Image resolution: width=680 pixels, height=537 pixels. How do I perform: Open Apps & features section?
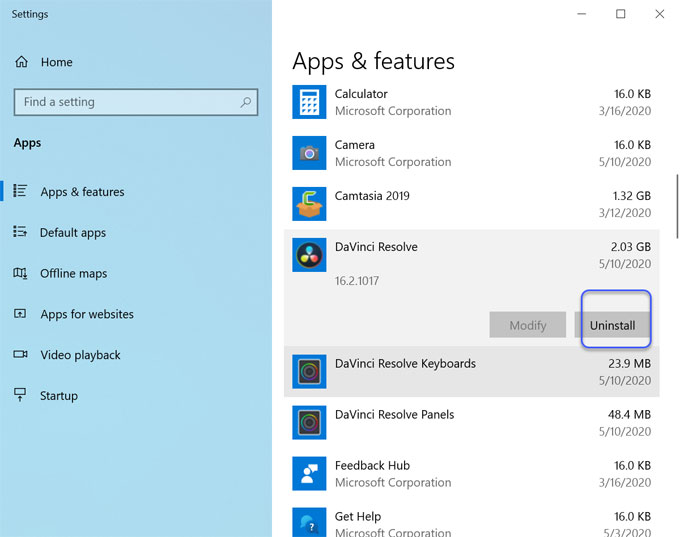[82, 192]
